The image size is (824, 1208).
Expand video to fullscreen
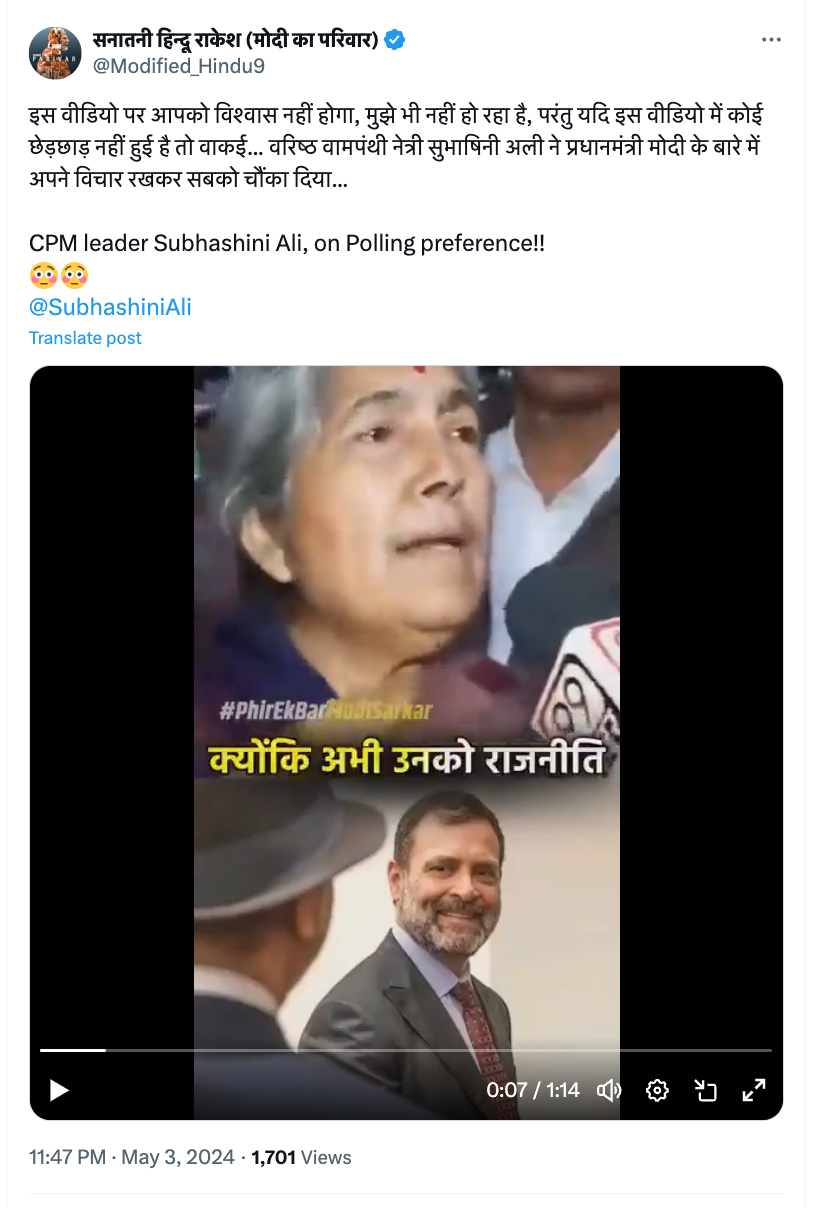click(x=754, y=1090)
